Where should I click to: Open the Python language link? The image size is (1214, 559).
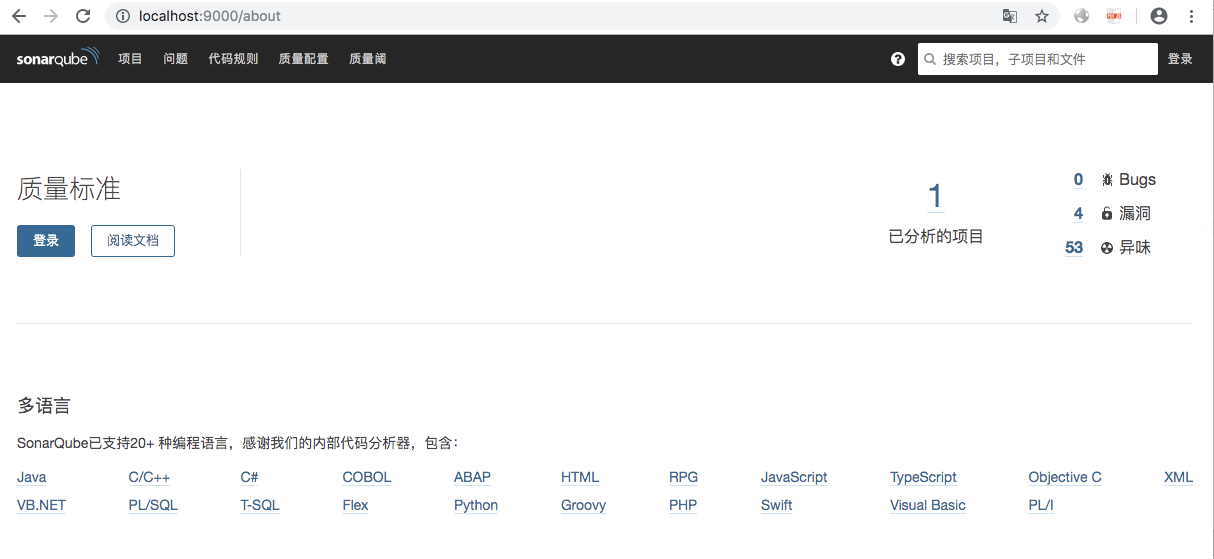[476, 506]
